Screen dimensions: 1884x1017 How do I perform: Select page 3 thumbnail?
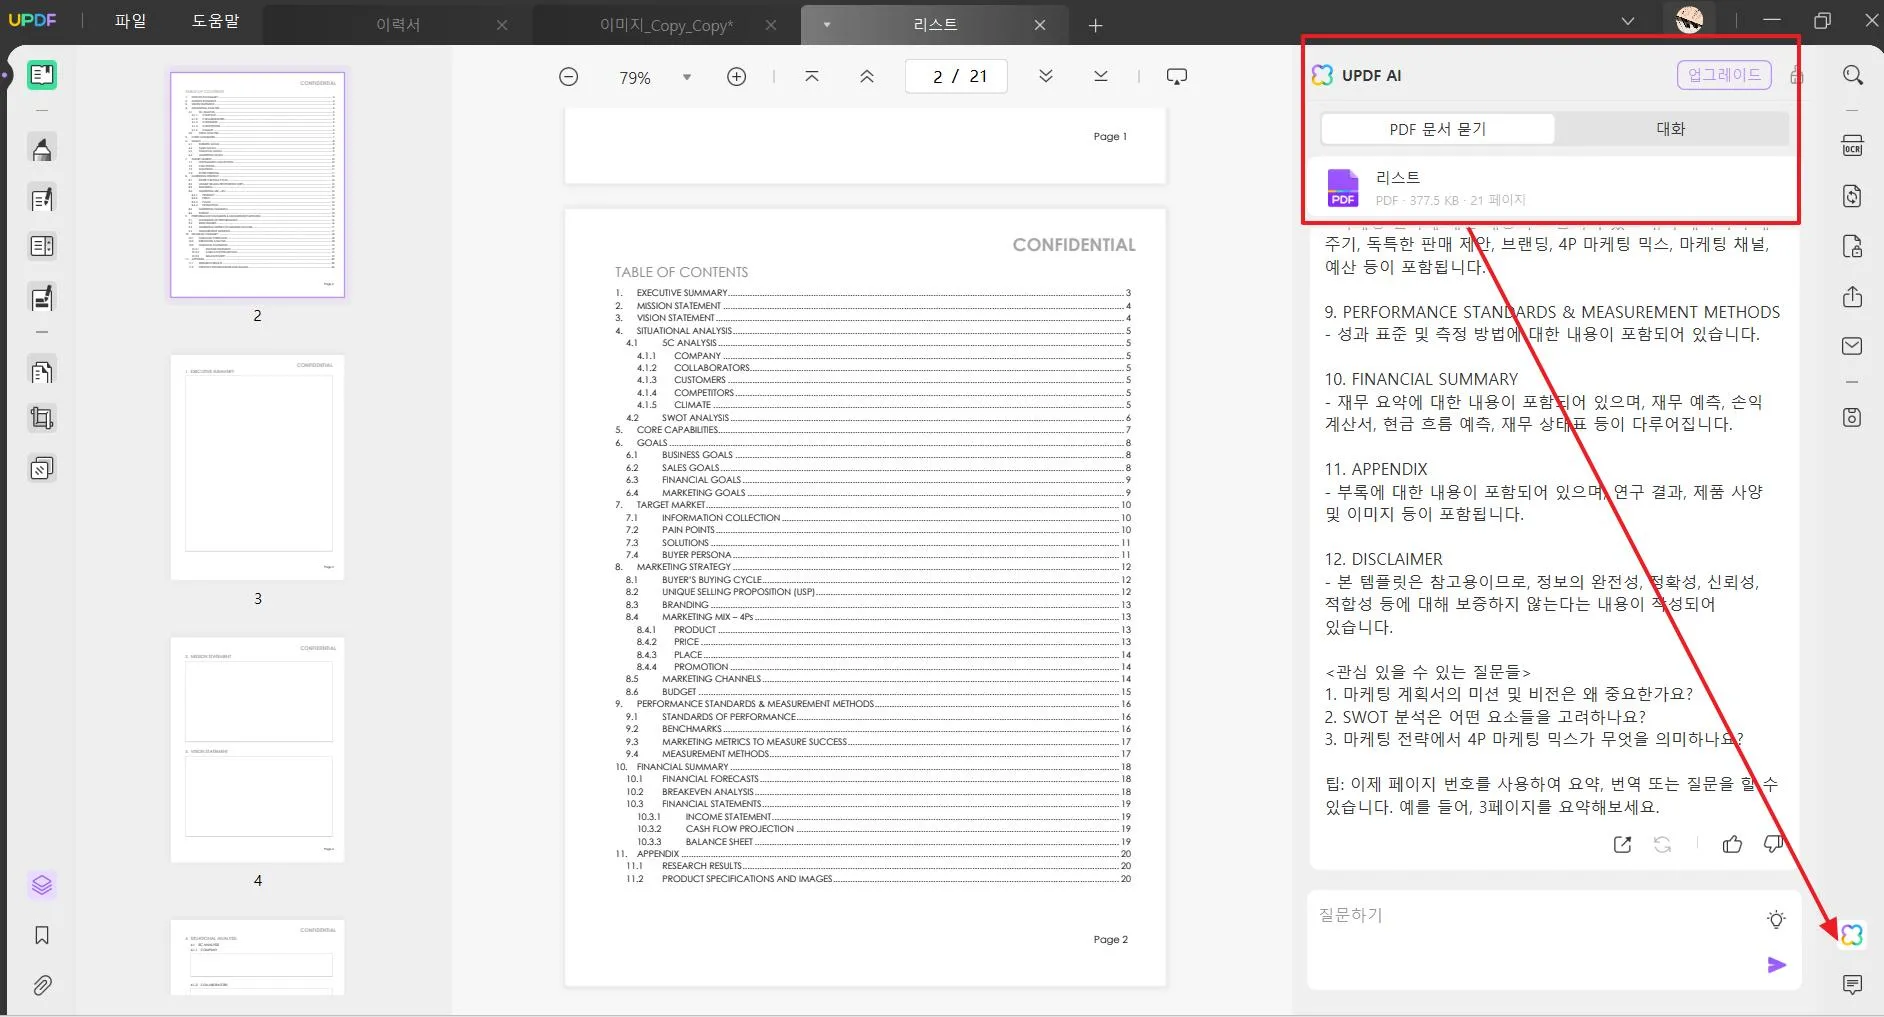point(257,467)
